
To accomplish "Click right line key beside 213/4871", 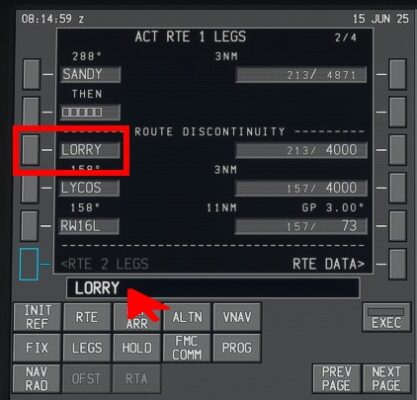I will 398,74.
